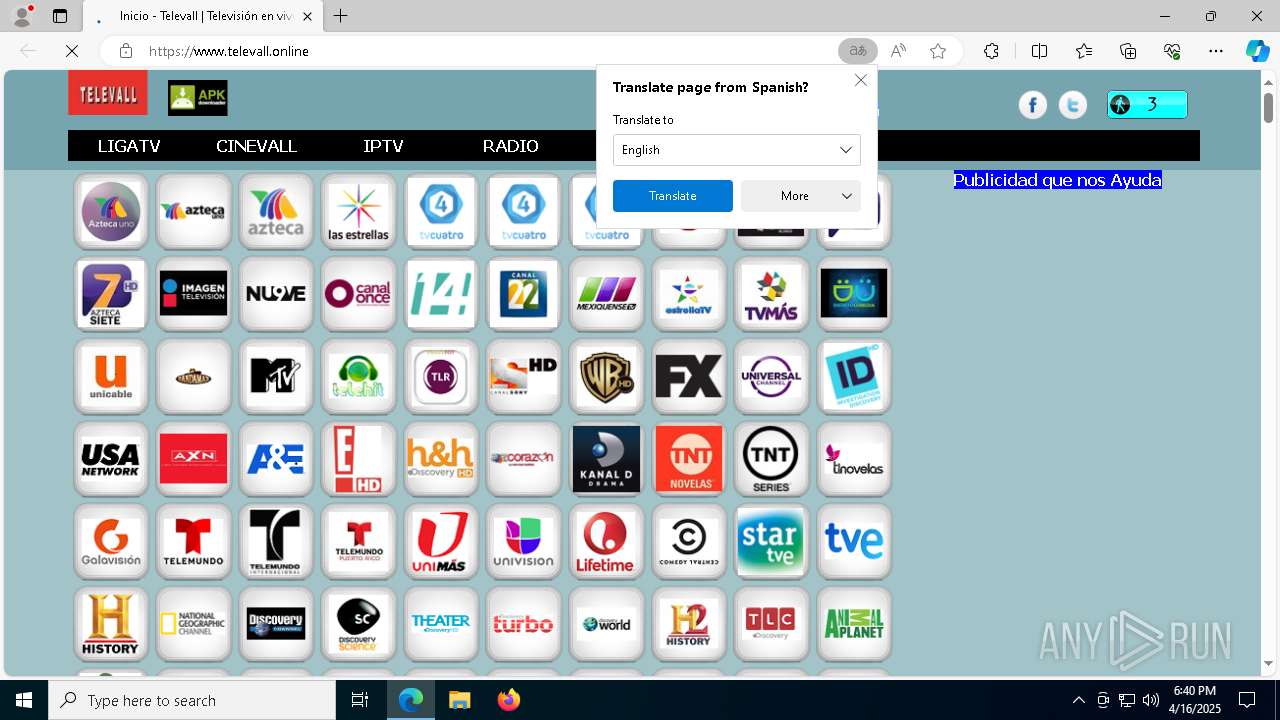
Task: Toggle Read aloud in address bar
Action: [898, 51]
